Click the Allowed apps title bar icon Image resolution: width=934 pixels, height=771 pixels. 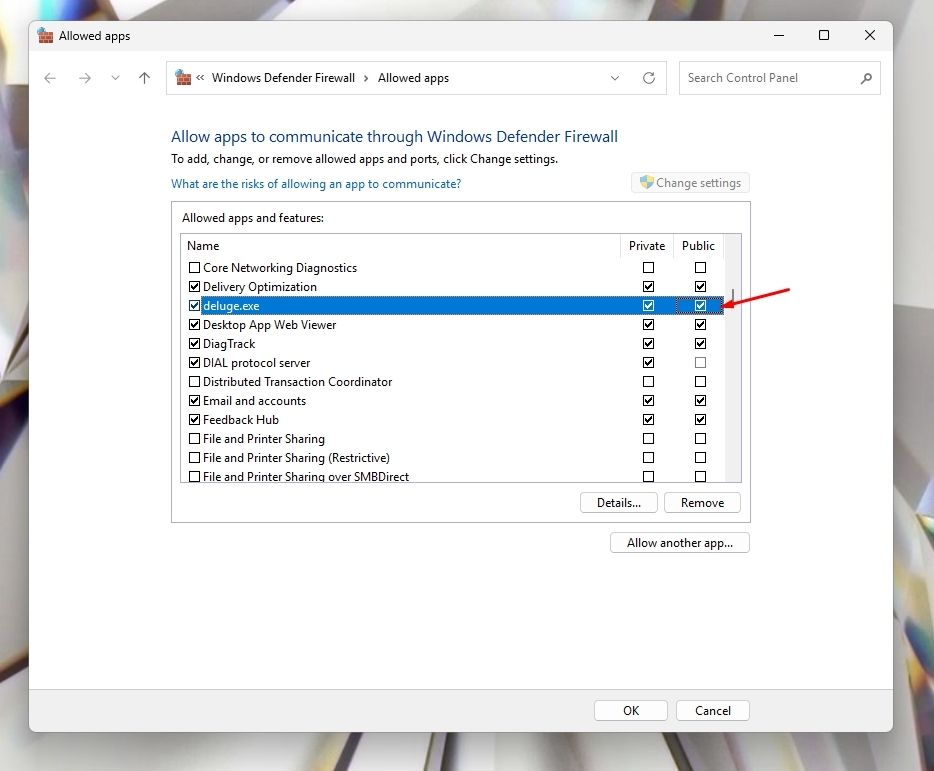click(x=45, y=36)
